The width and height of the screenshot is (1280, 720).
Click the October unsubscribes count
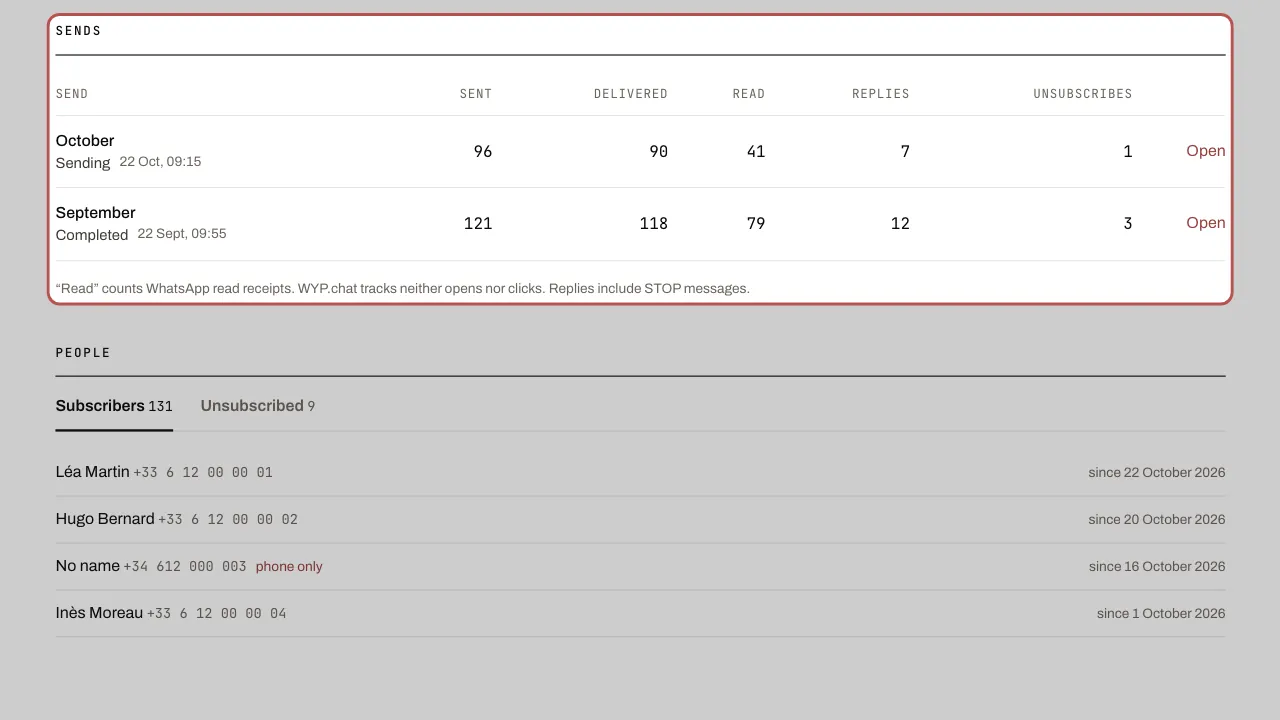(1128, 151)
